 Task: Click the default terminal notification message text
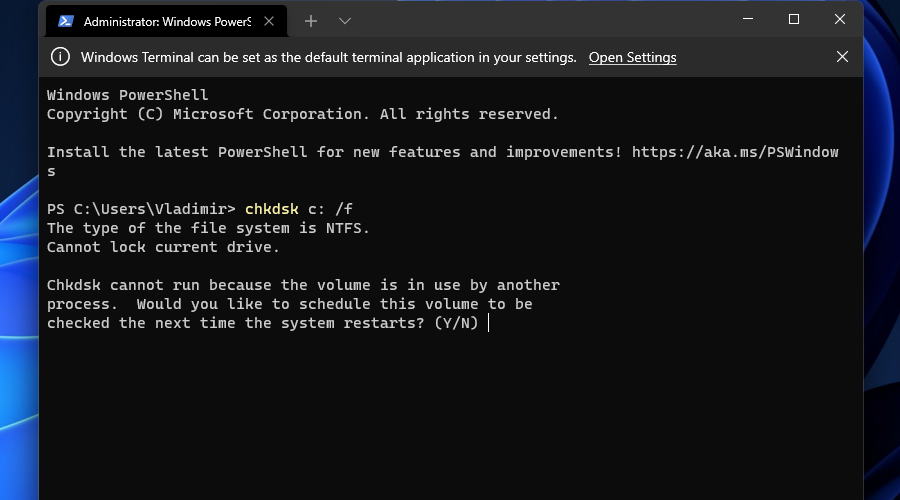pos(328,57)
